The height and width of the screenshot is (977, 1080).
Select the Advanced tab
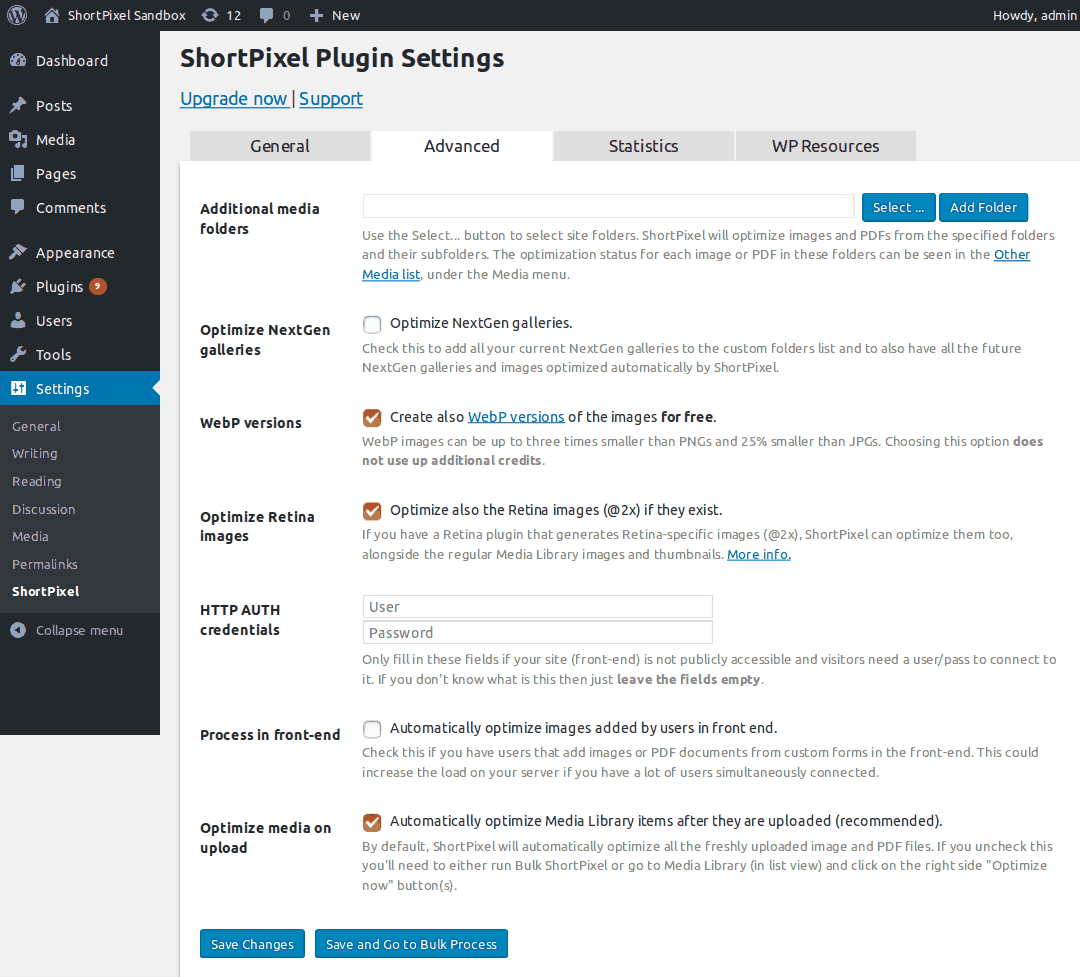(x=461, y=146)
